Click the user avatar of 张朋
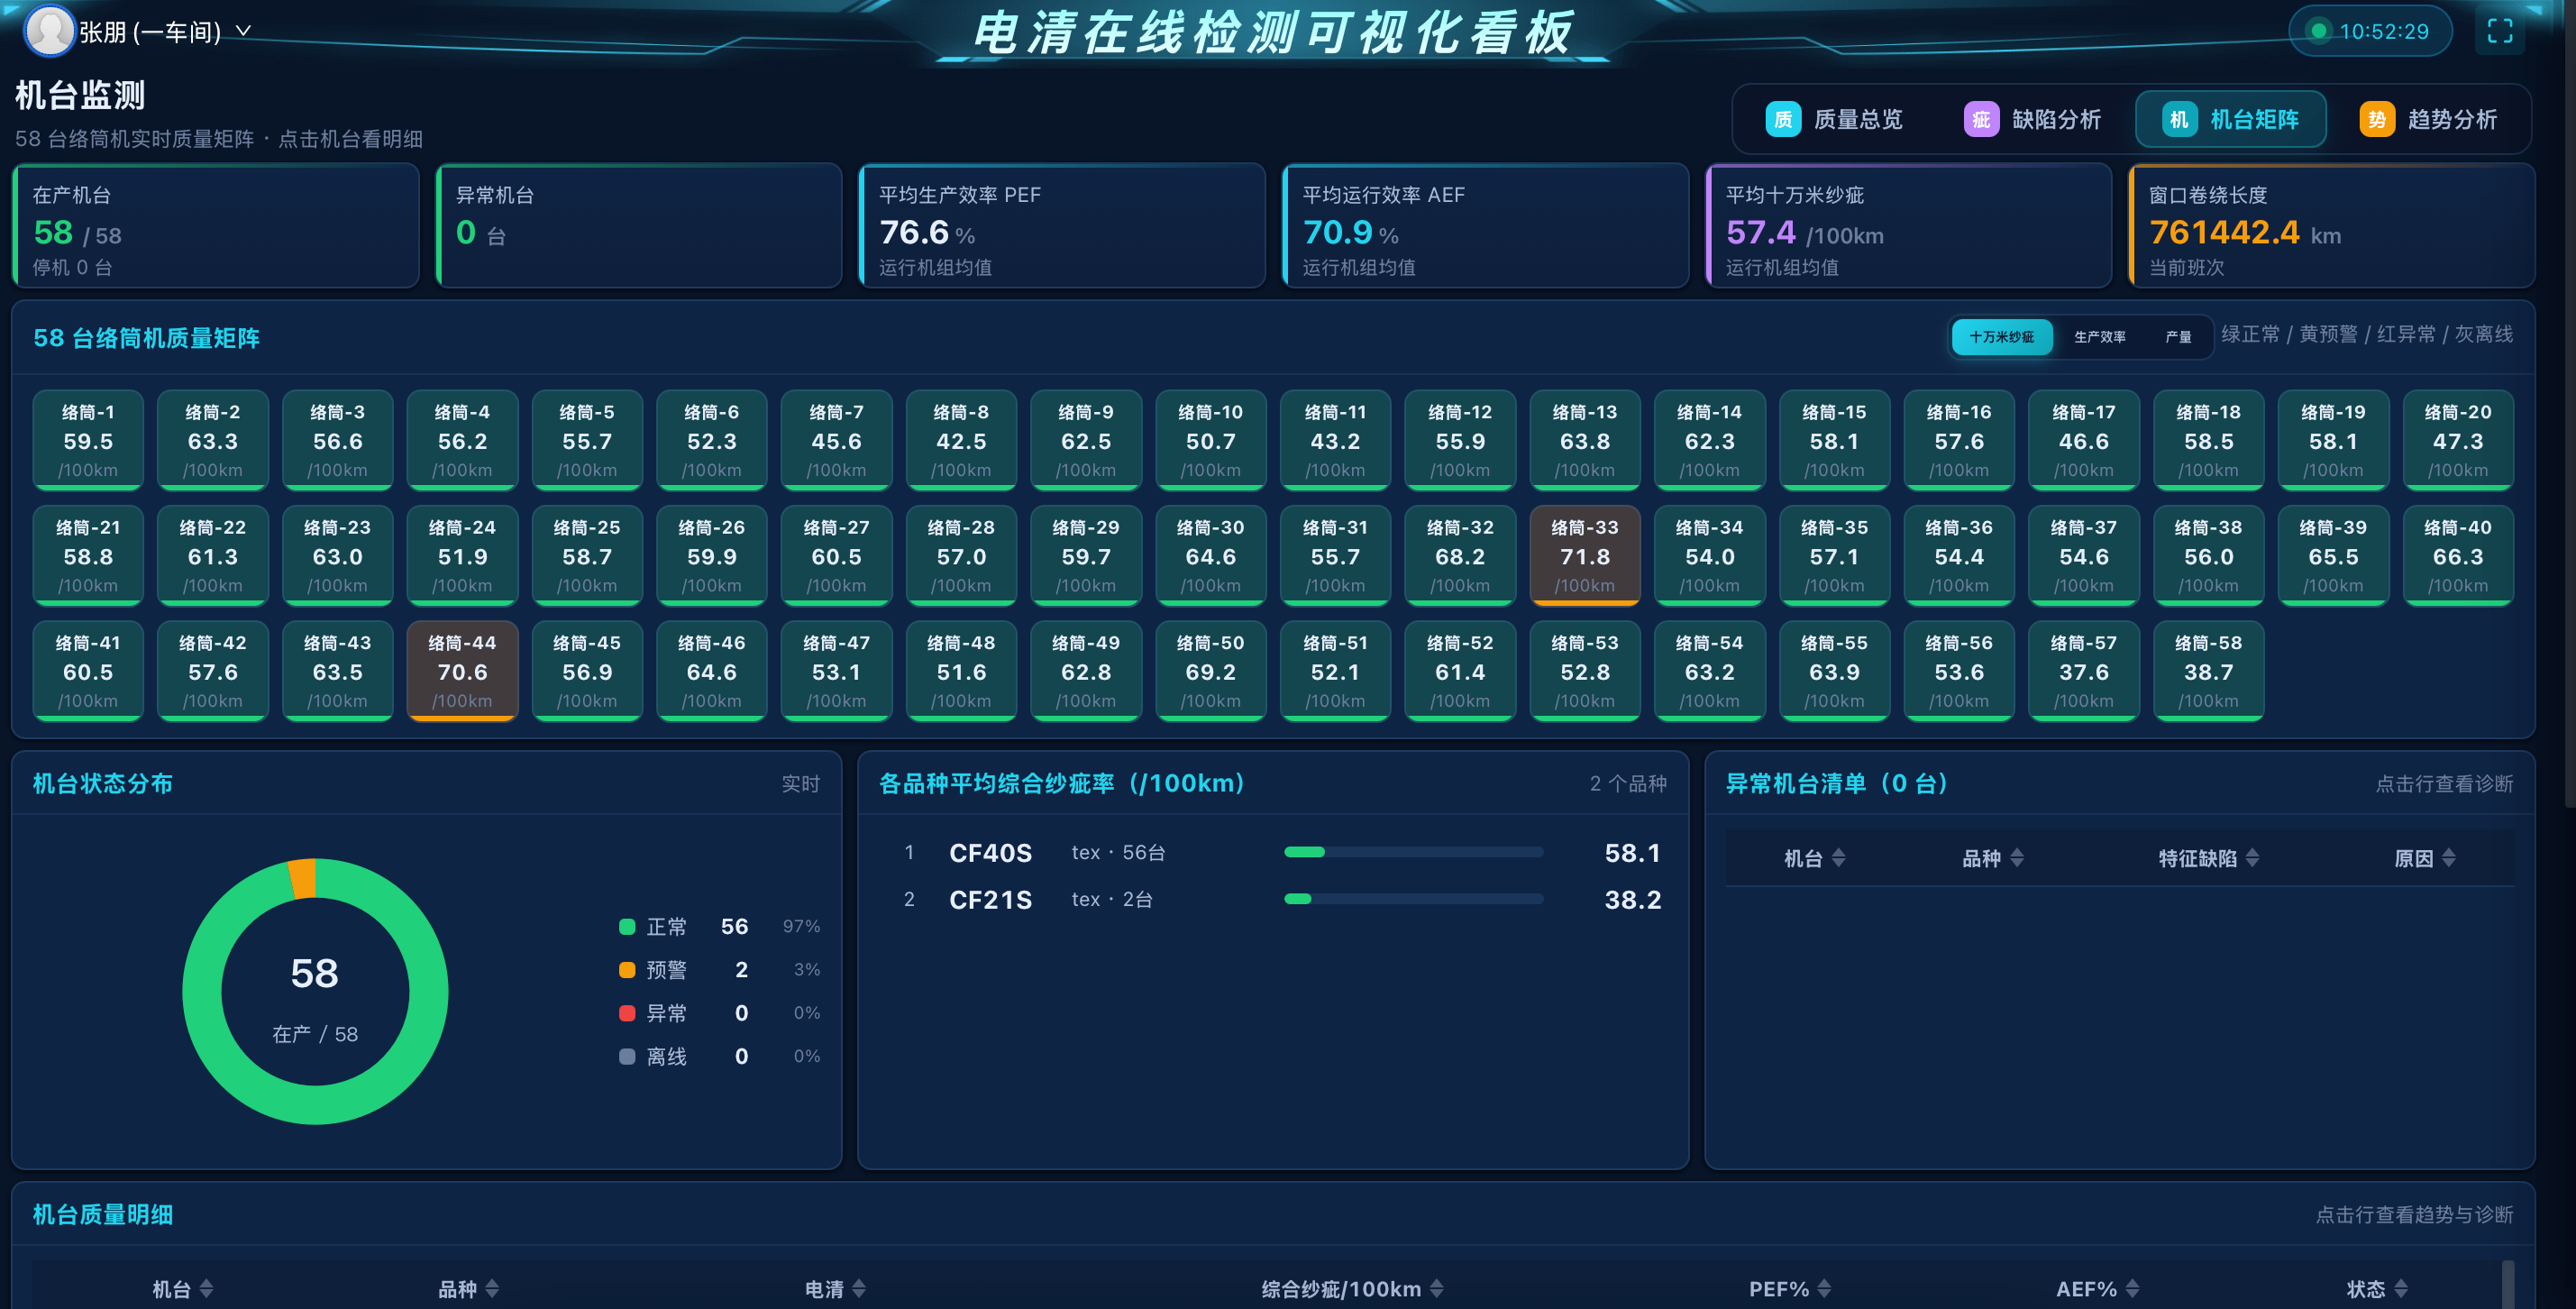This screenshot has width=2576, height=1309. (x=49, y=30)
